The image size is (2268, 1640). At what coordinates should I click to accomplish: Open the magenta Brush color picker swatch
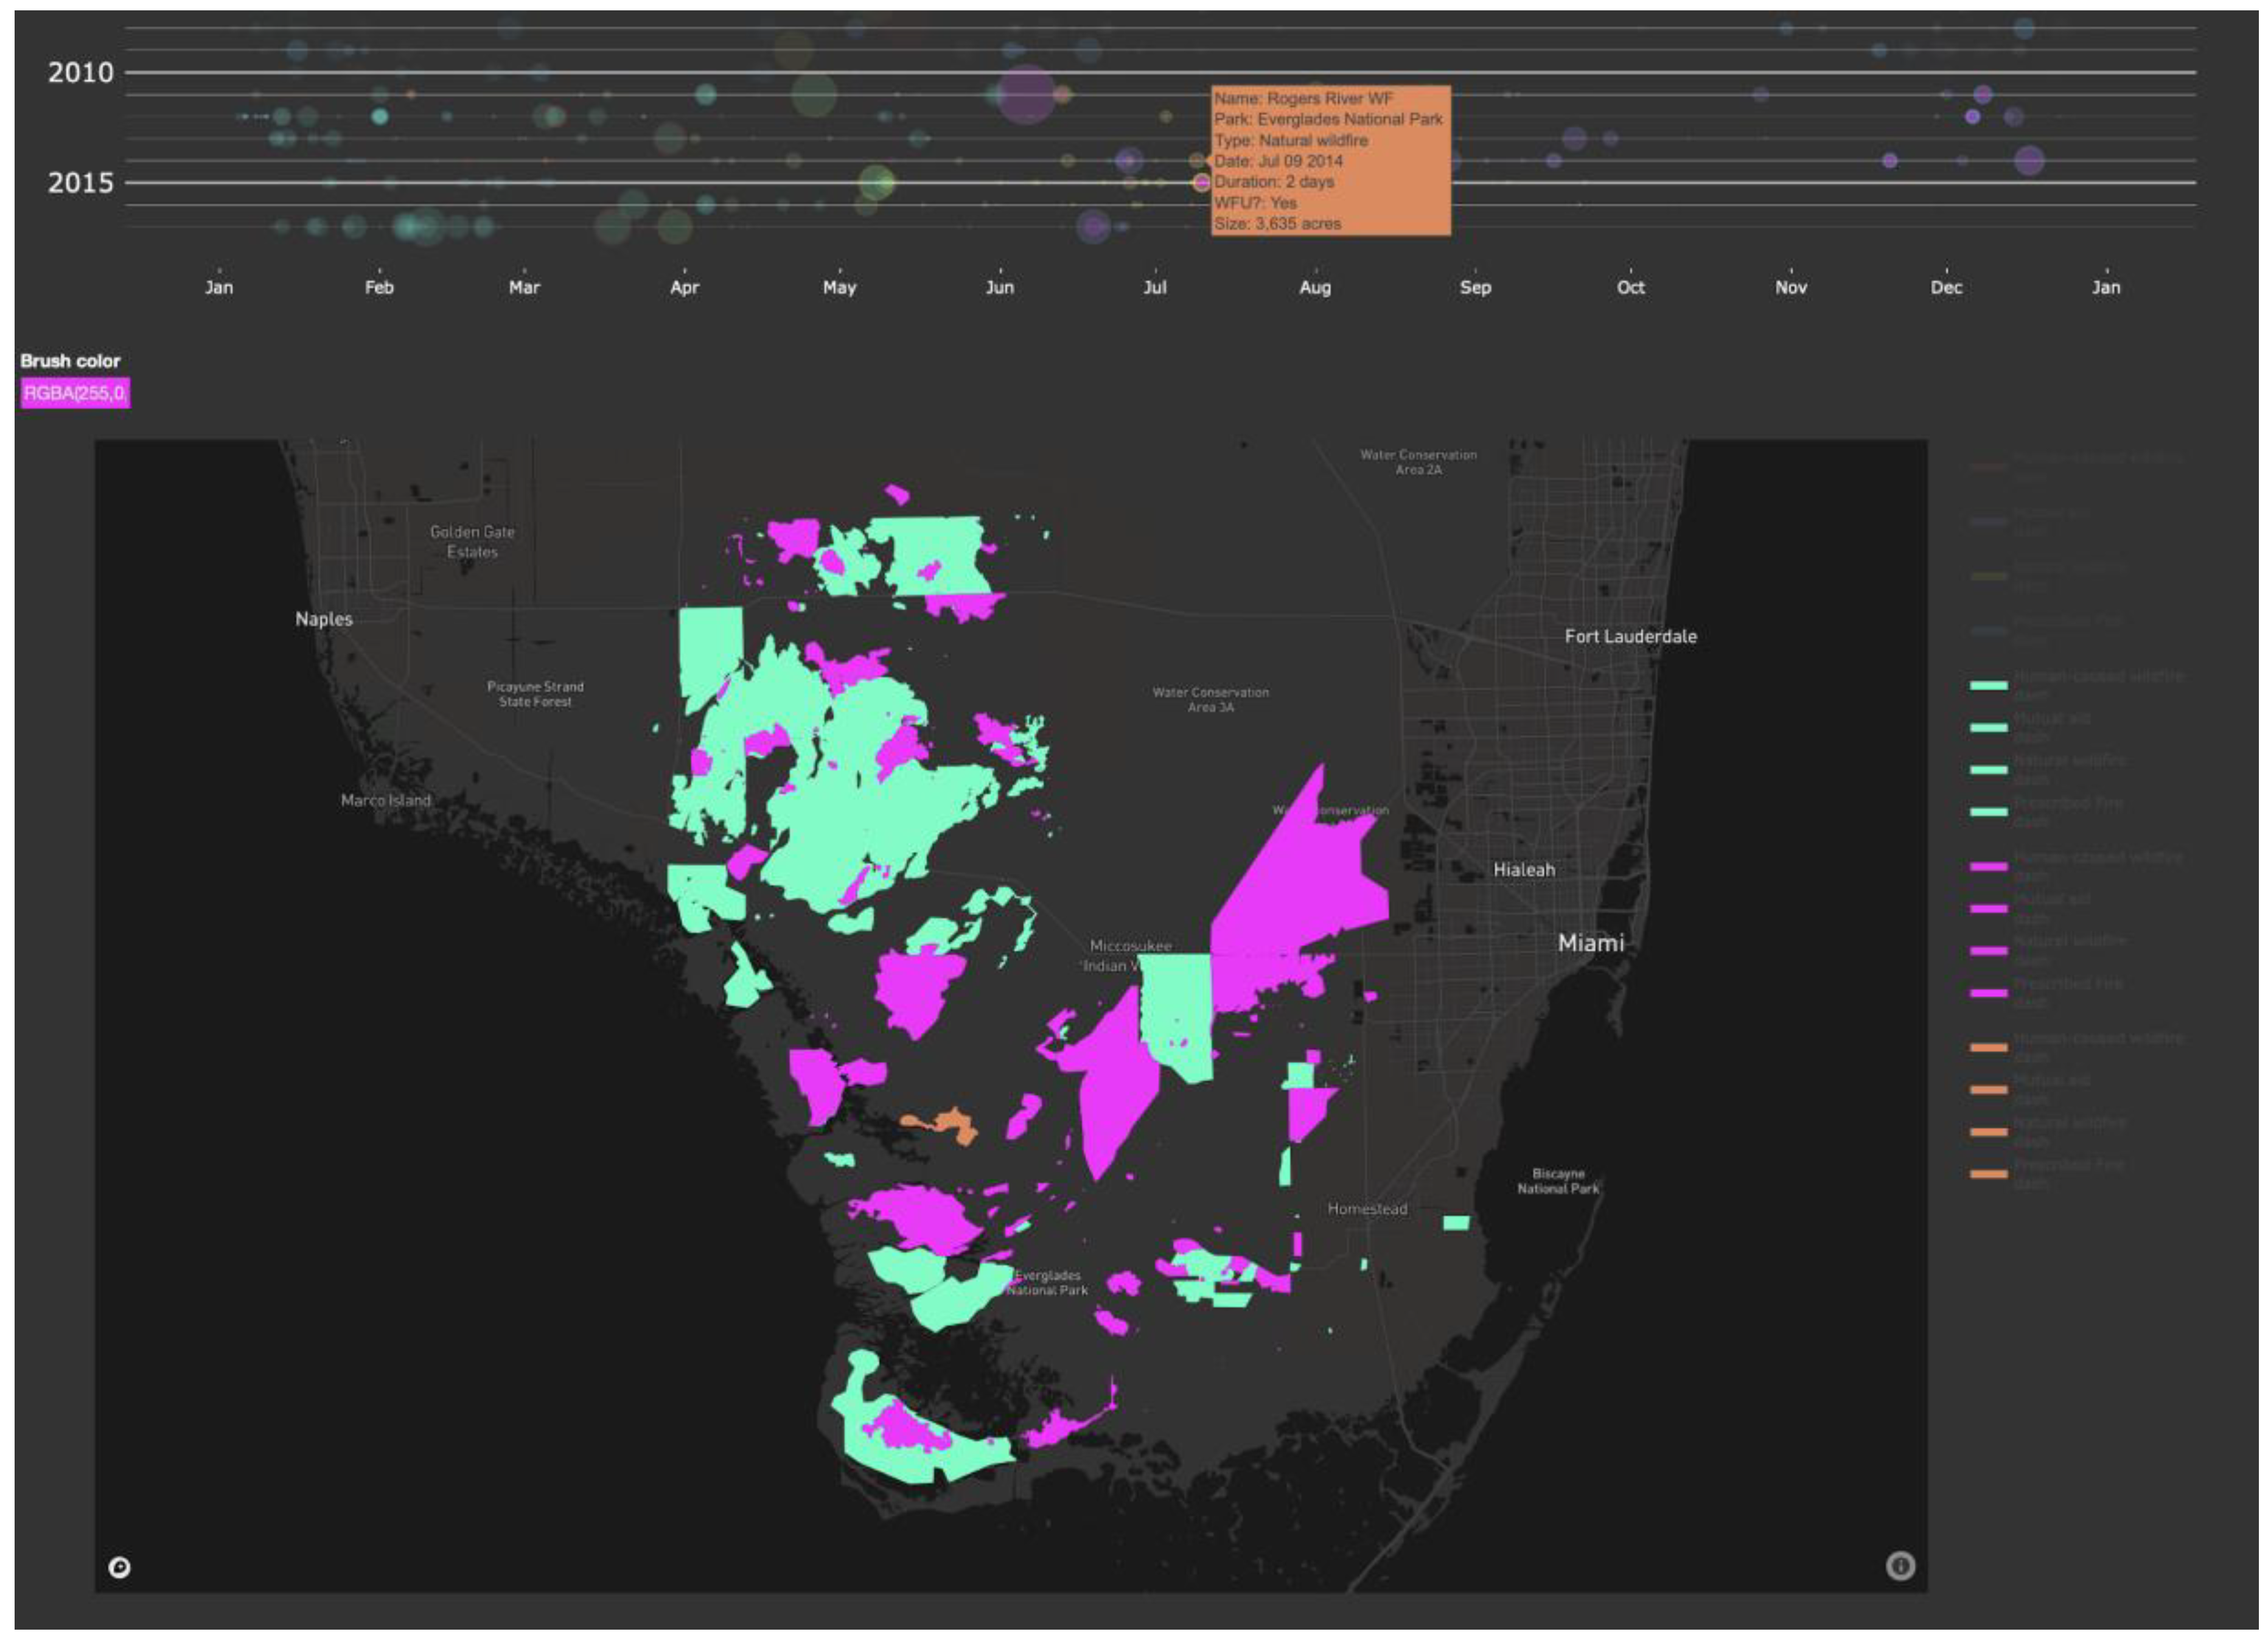click(x=75, y=393)
